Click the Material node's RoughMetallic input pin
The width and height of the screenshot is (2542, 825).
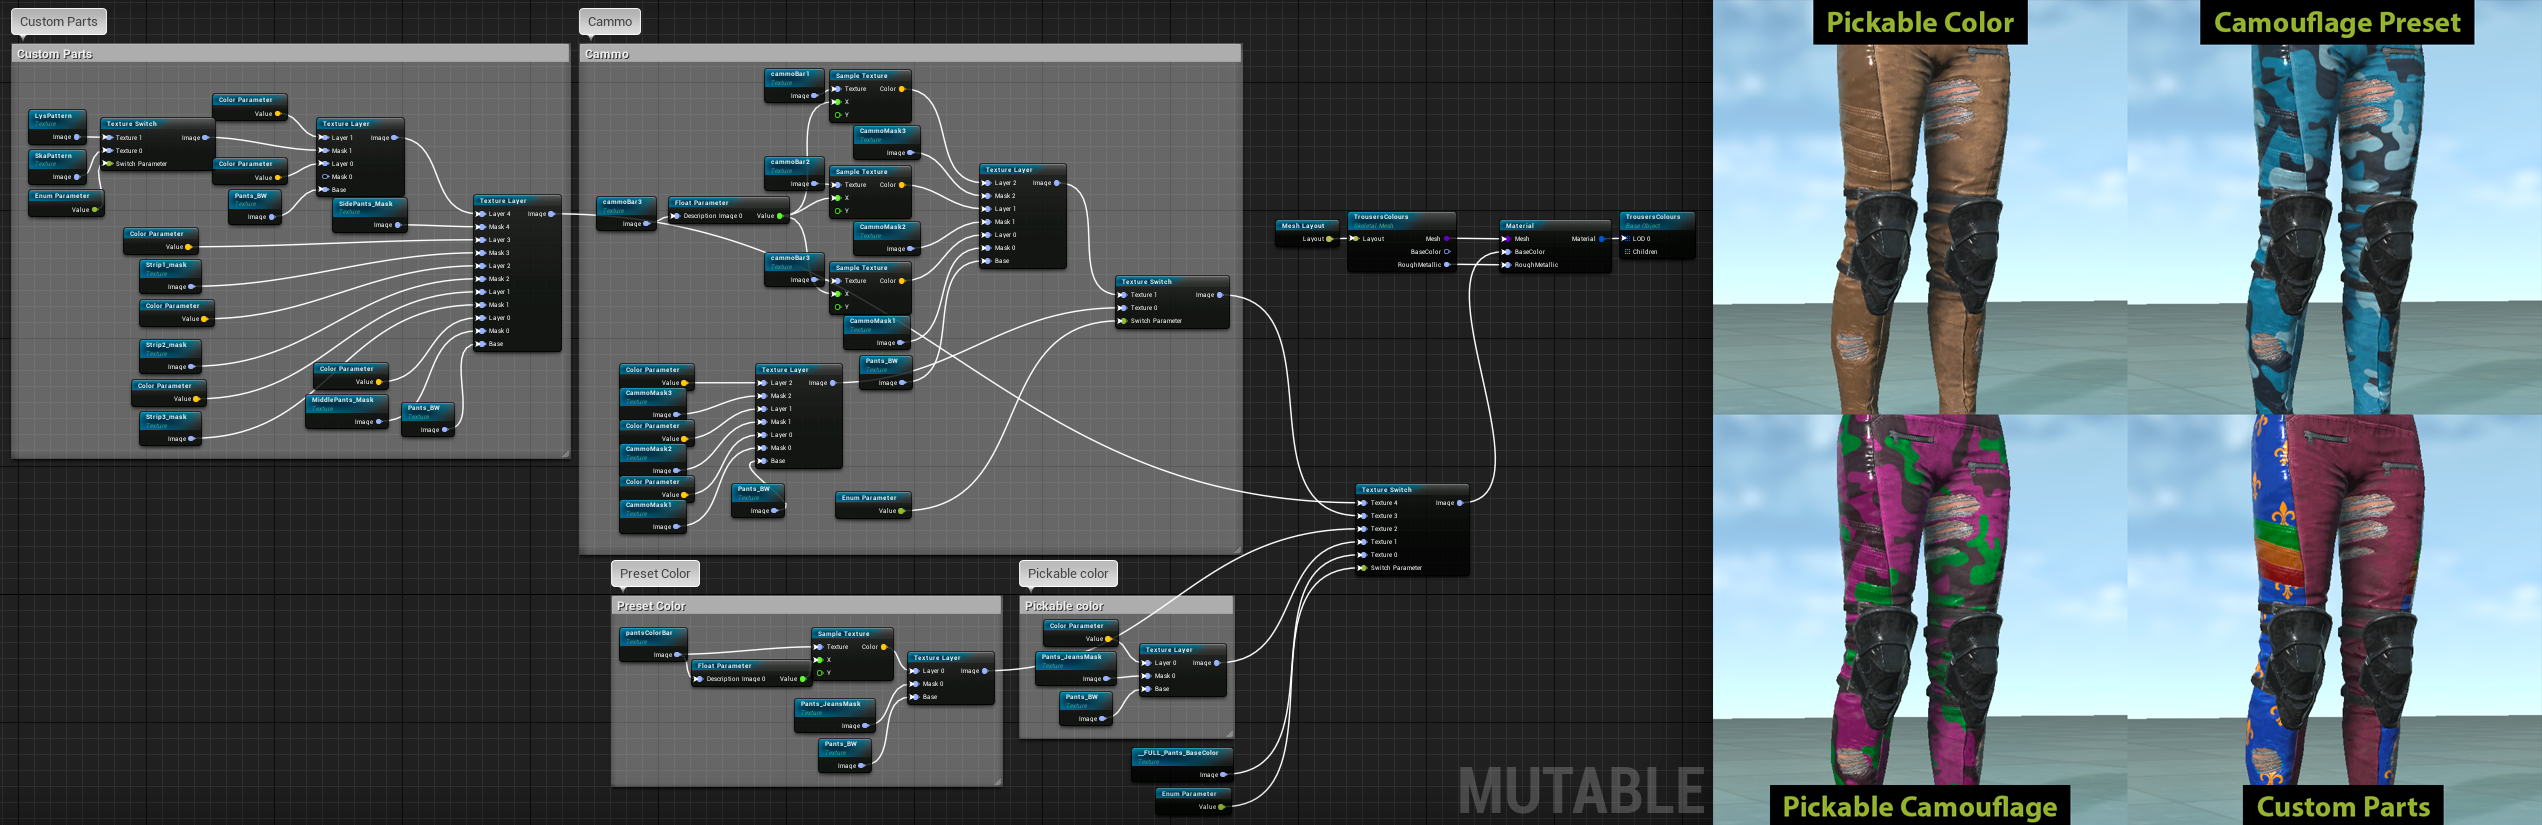[1506, 265]
